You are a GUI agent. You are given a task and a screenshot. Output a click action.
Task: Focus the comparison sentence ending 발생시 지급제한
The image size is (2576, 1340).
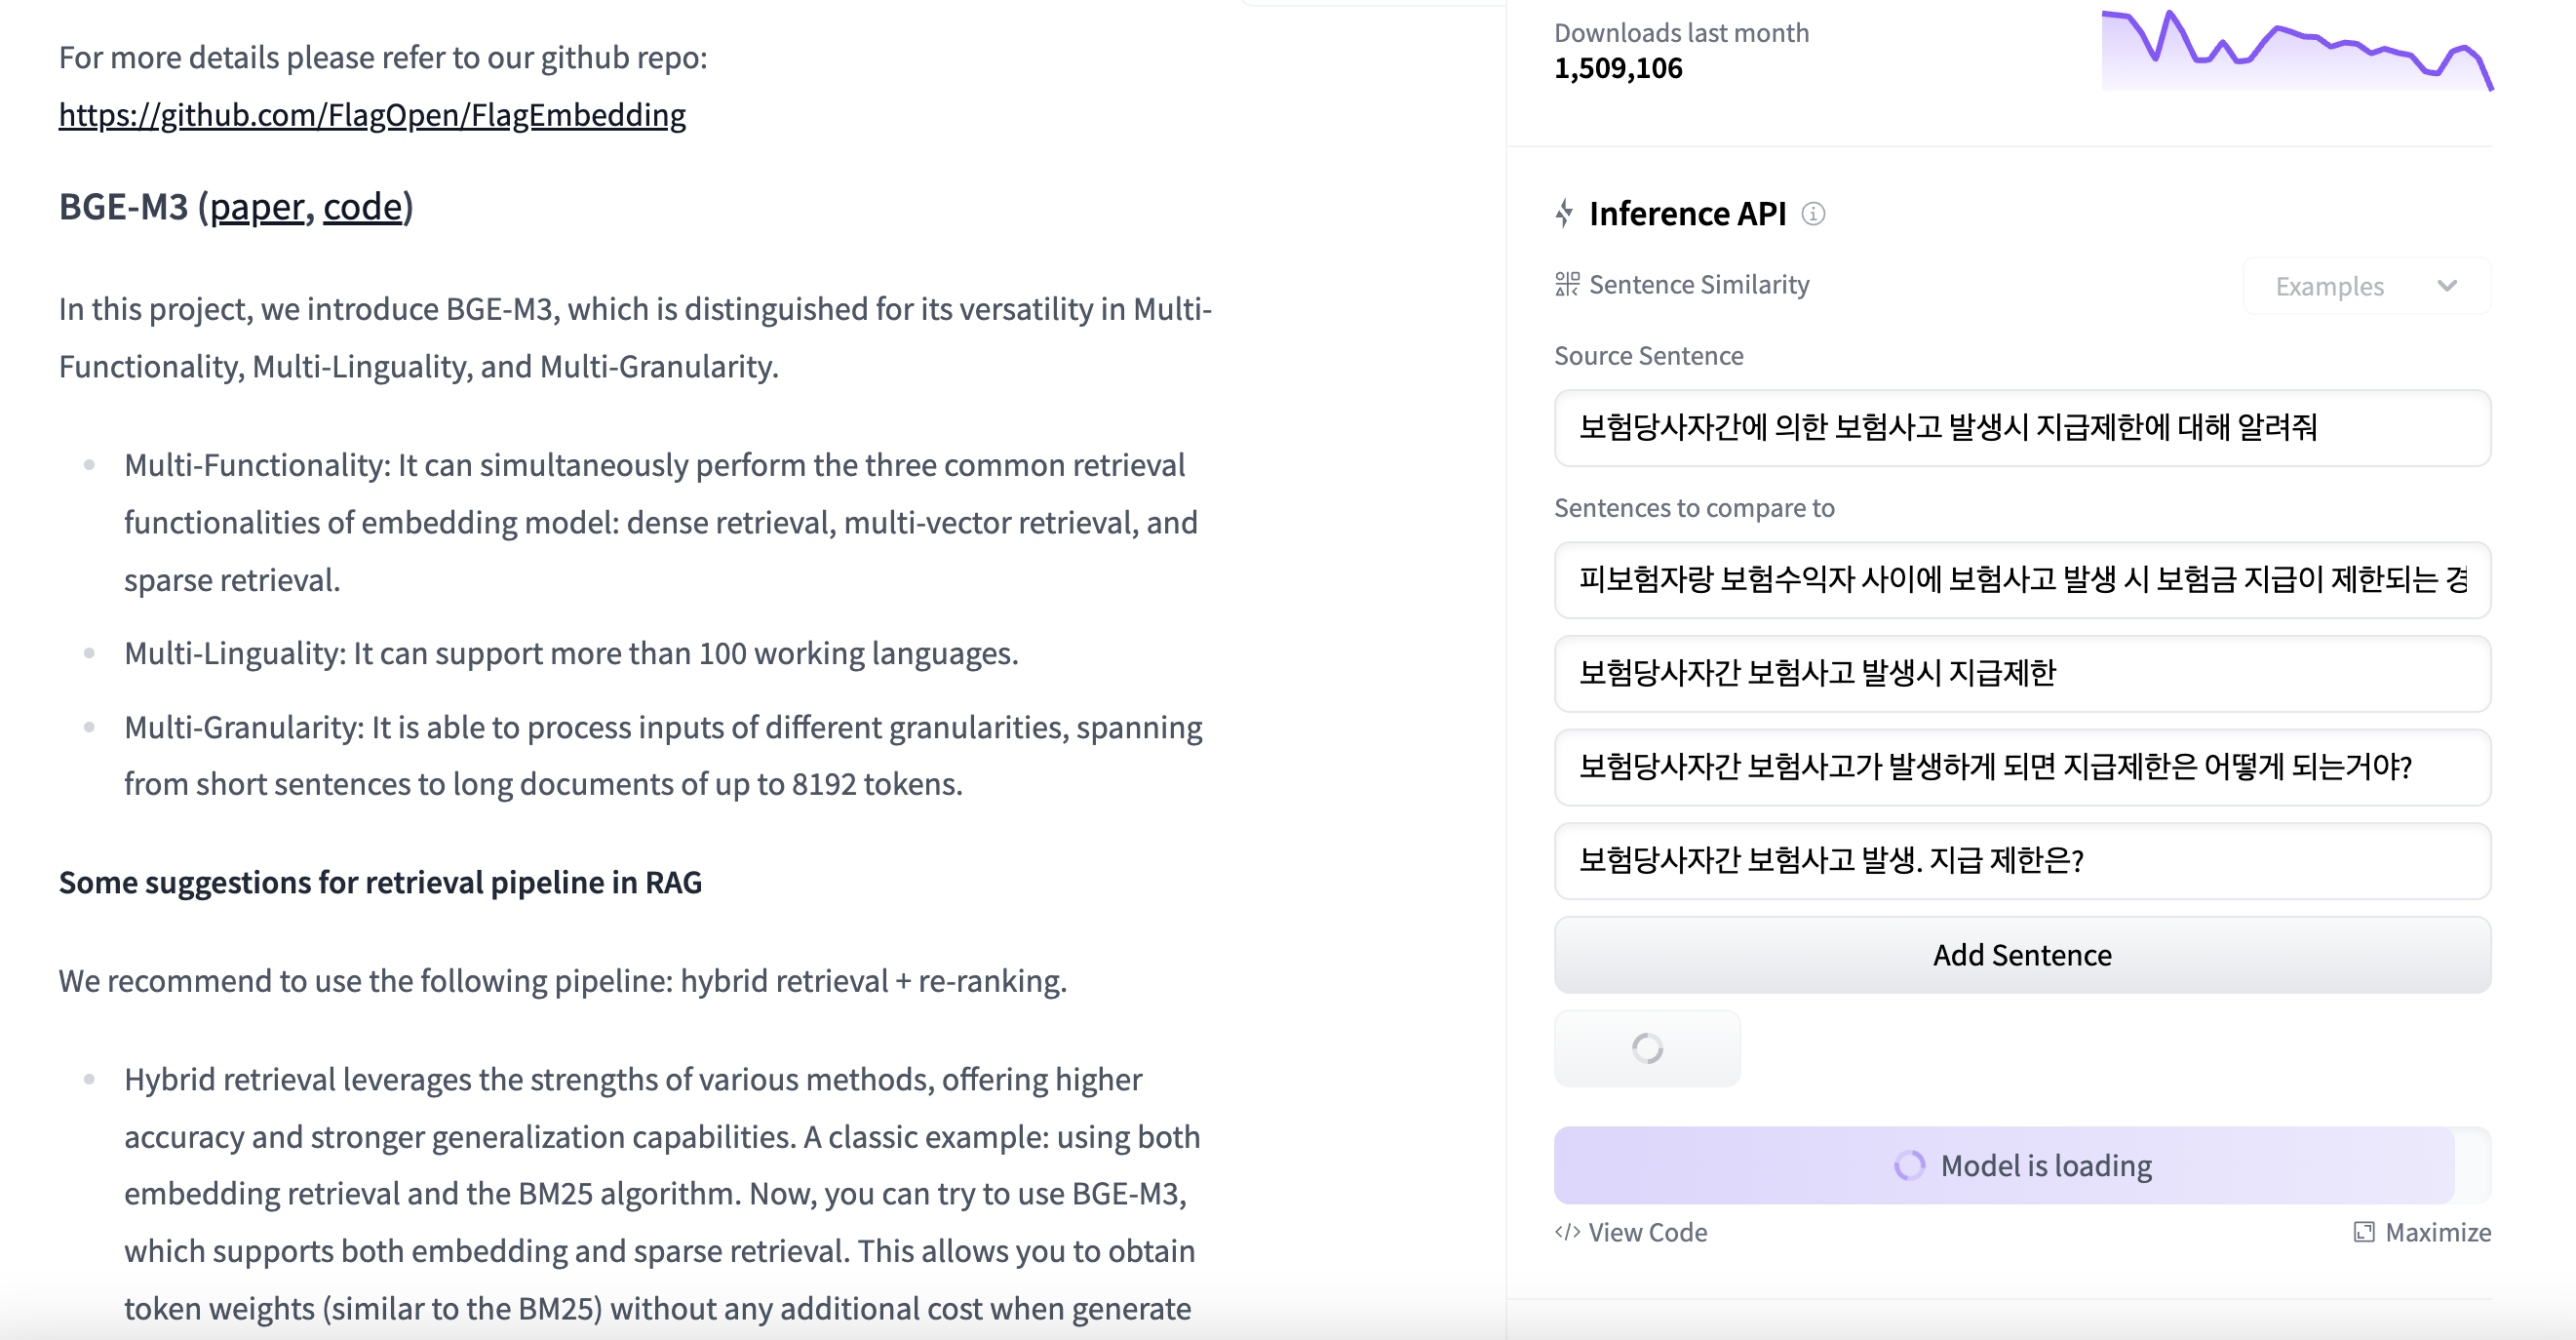pyautogui.click(x=2022, y=673)
